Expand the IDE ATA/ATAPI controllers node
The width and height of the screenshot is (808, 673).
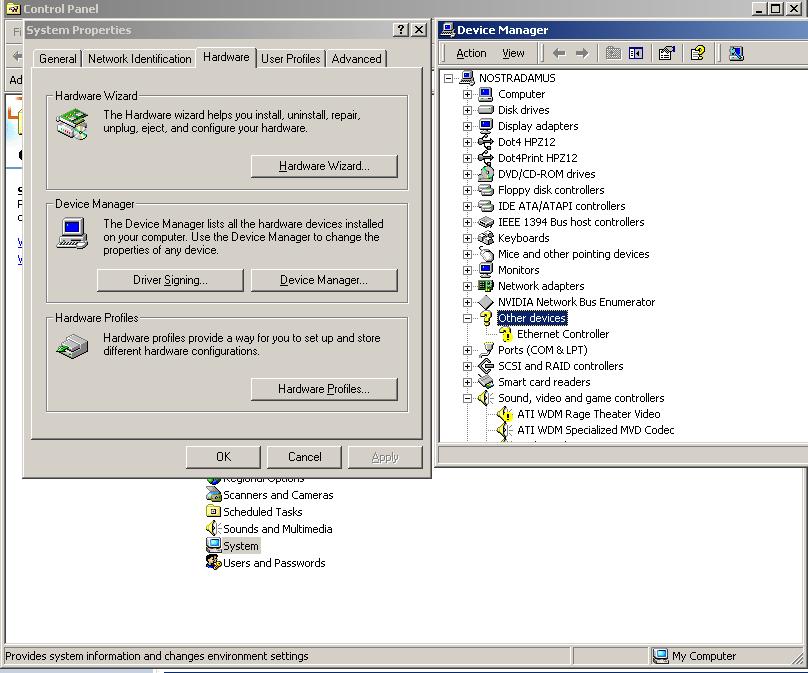coord(467,206)
